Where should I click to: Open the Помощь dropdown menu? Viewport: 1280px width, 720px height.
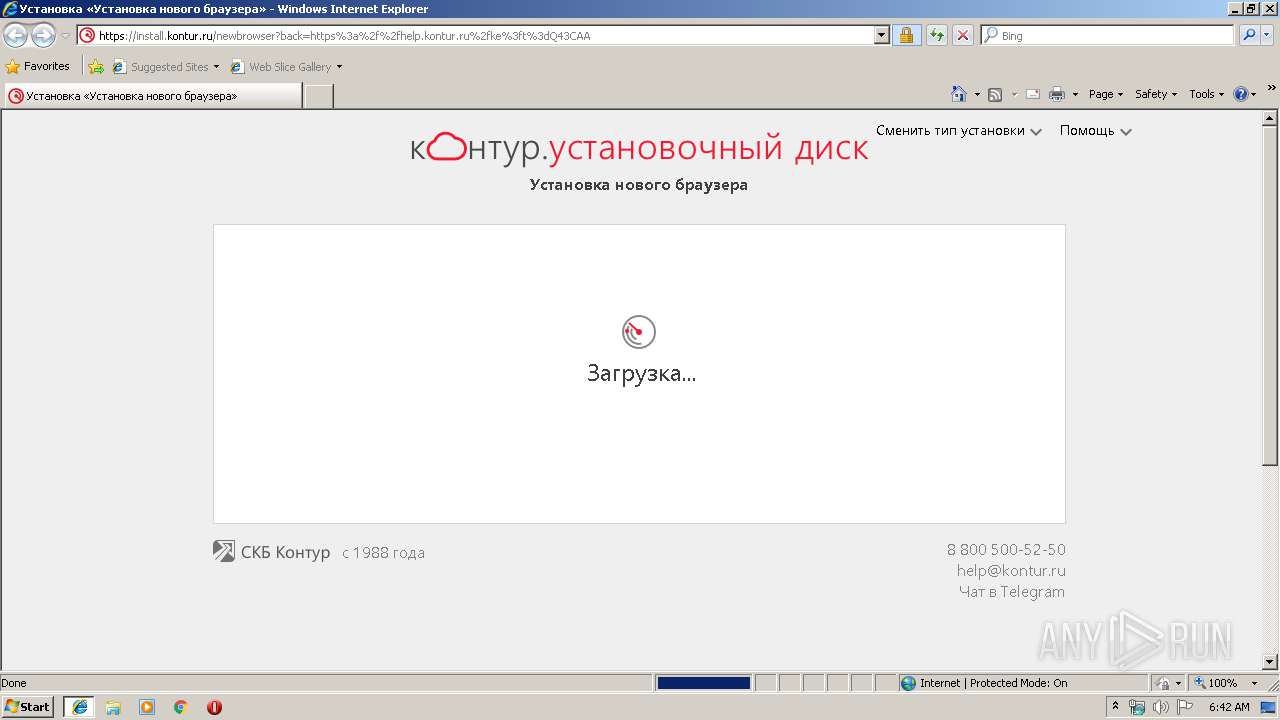1096,131
